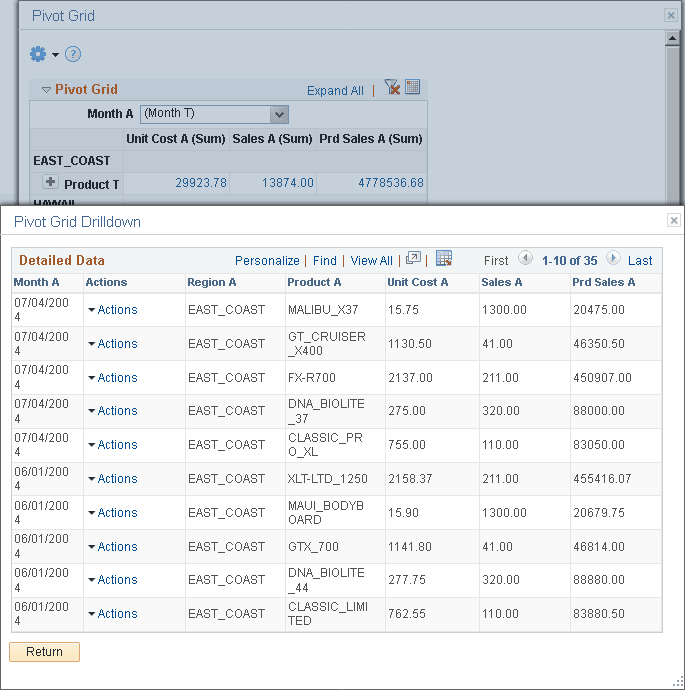
Task: Open Actions for the FX-R700 row
Action: pos(113,378)
